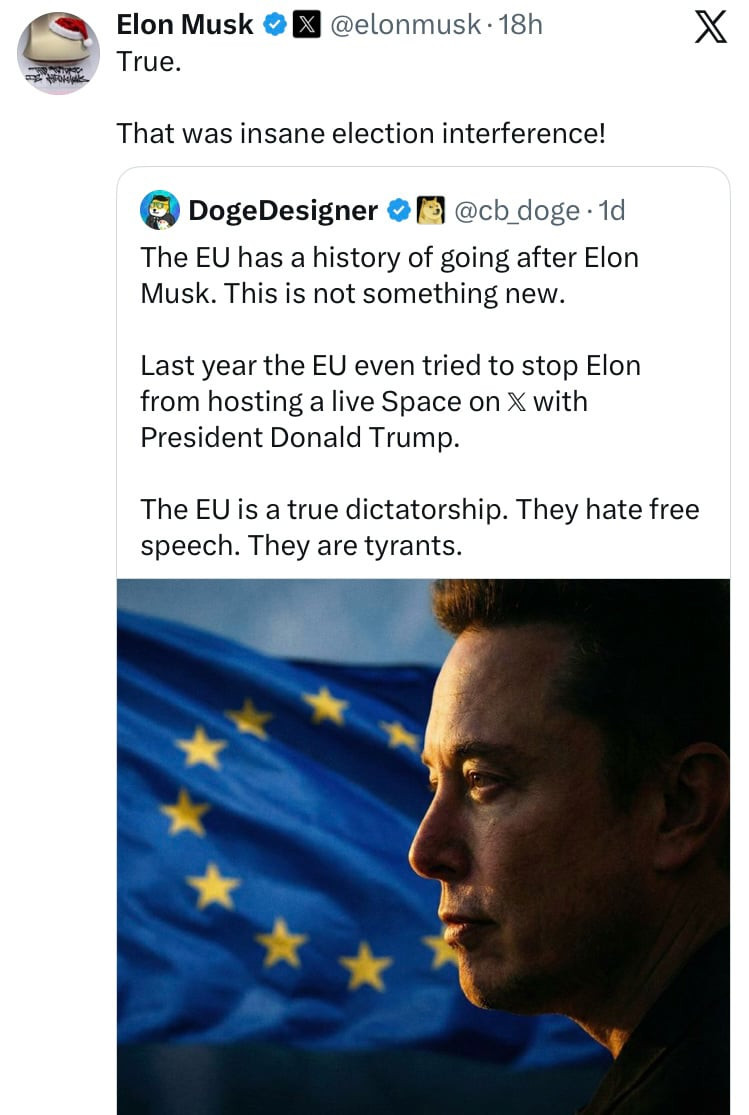Click the "True." post text
749x1115 pixels.
(147, 61)
